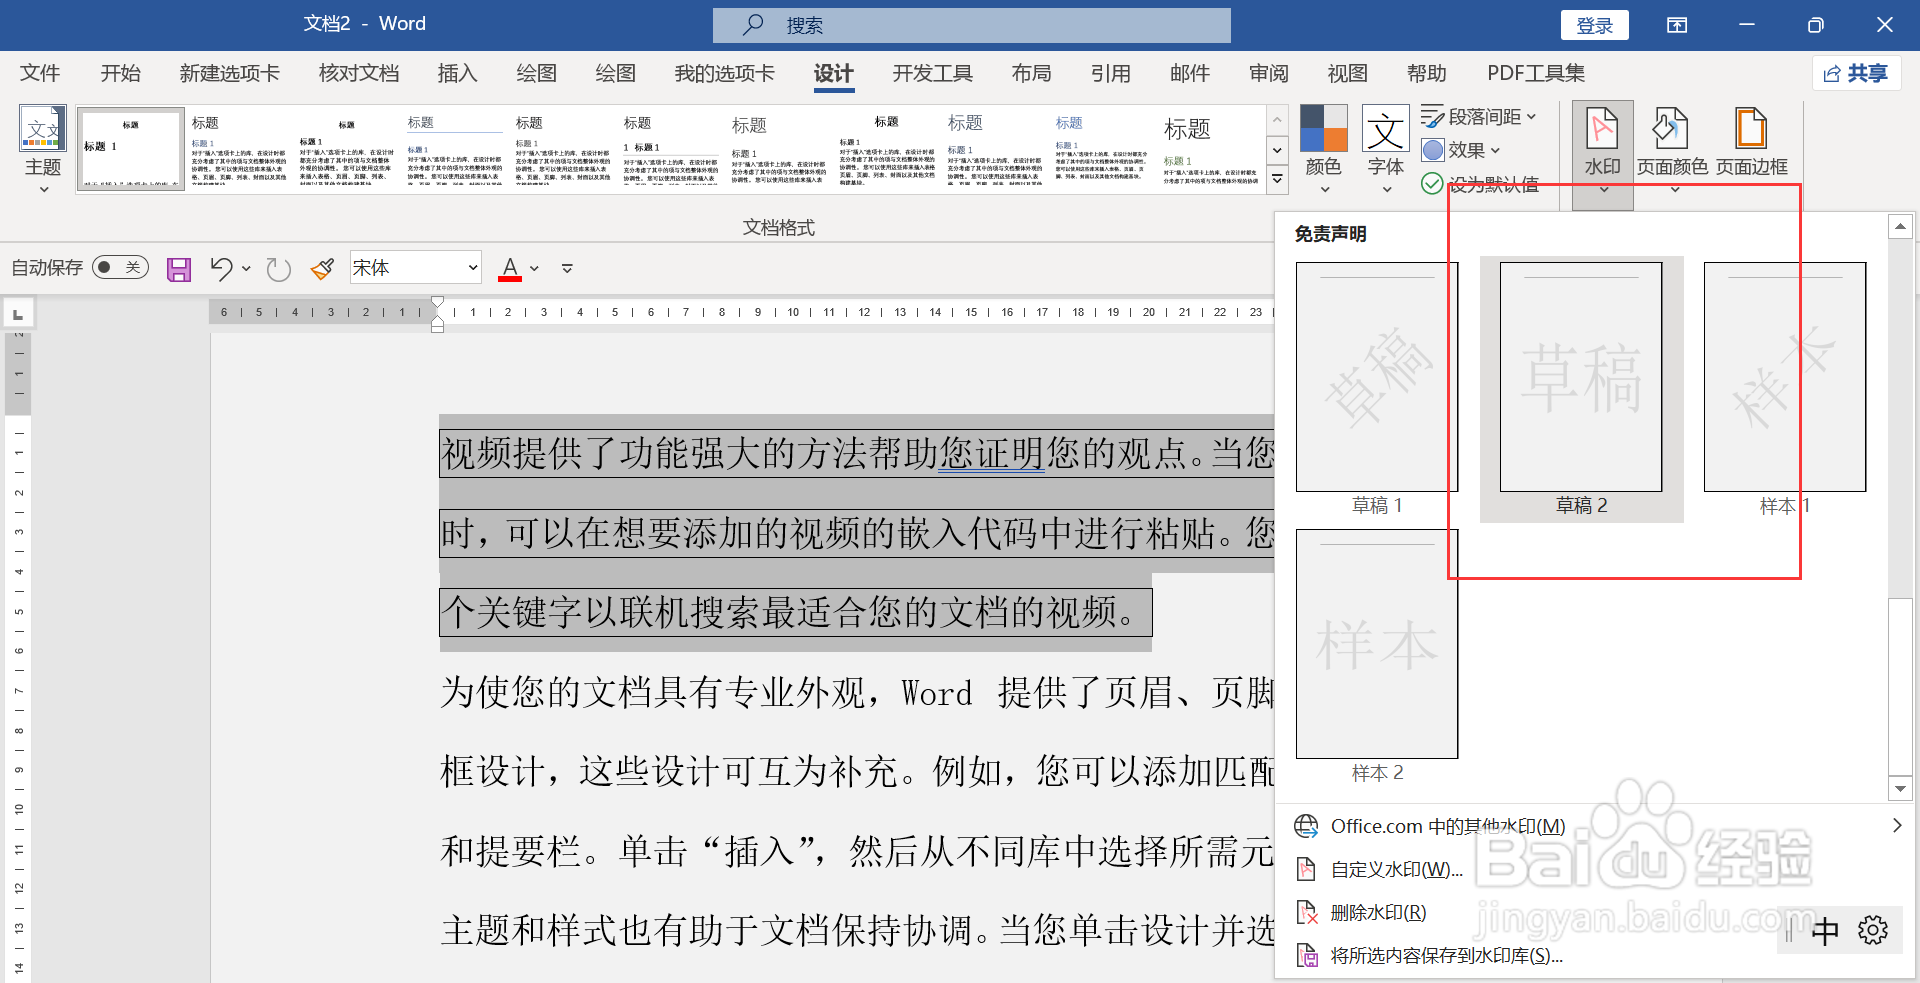Image resolution: width=1920 pixels, height=983 pixels.
Task: Open the File (文件) tab
Action: 40,73
